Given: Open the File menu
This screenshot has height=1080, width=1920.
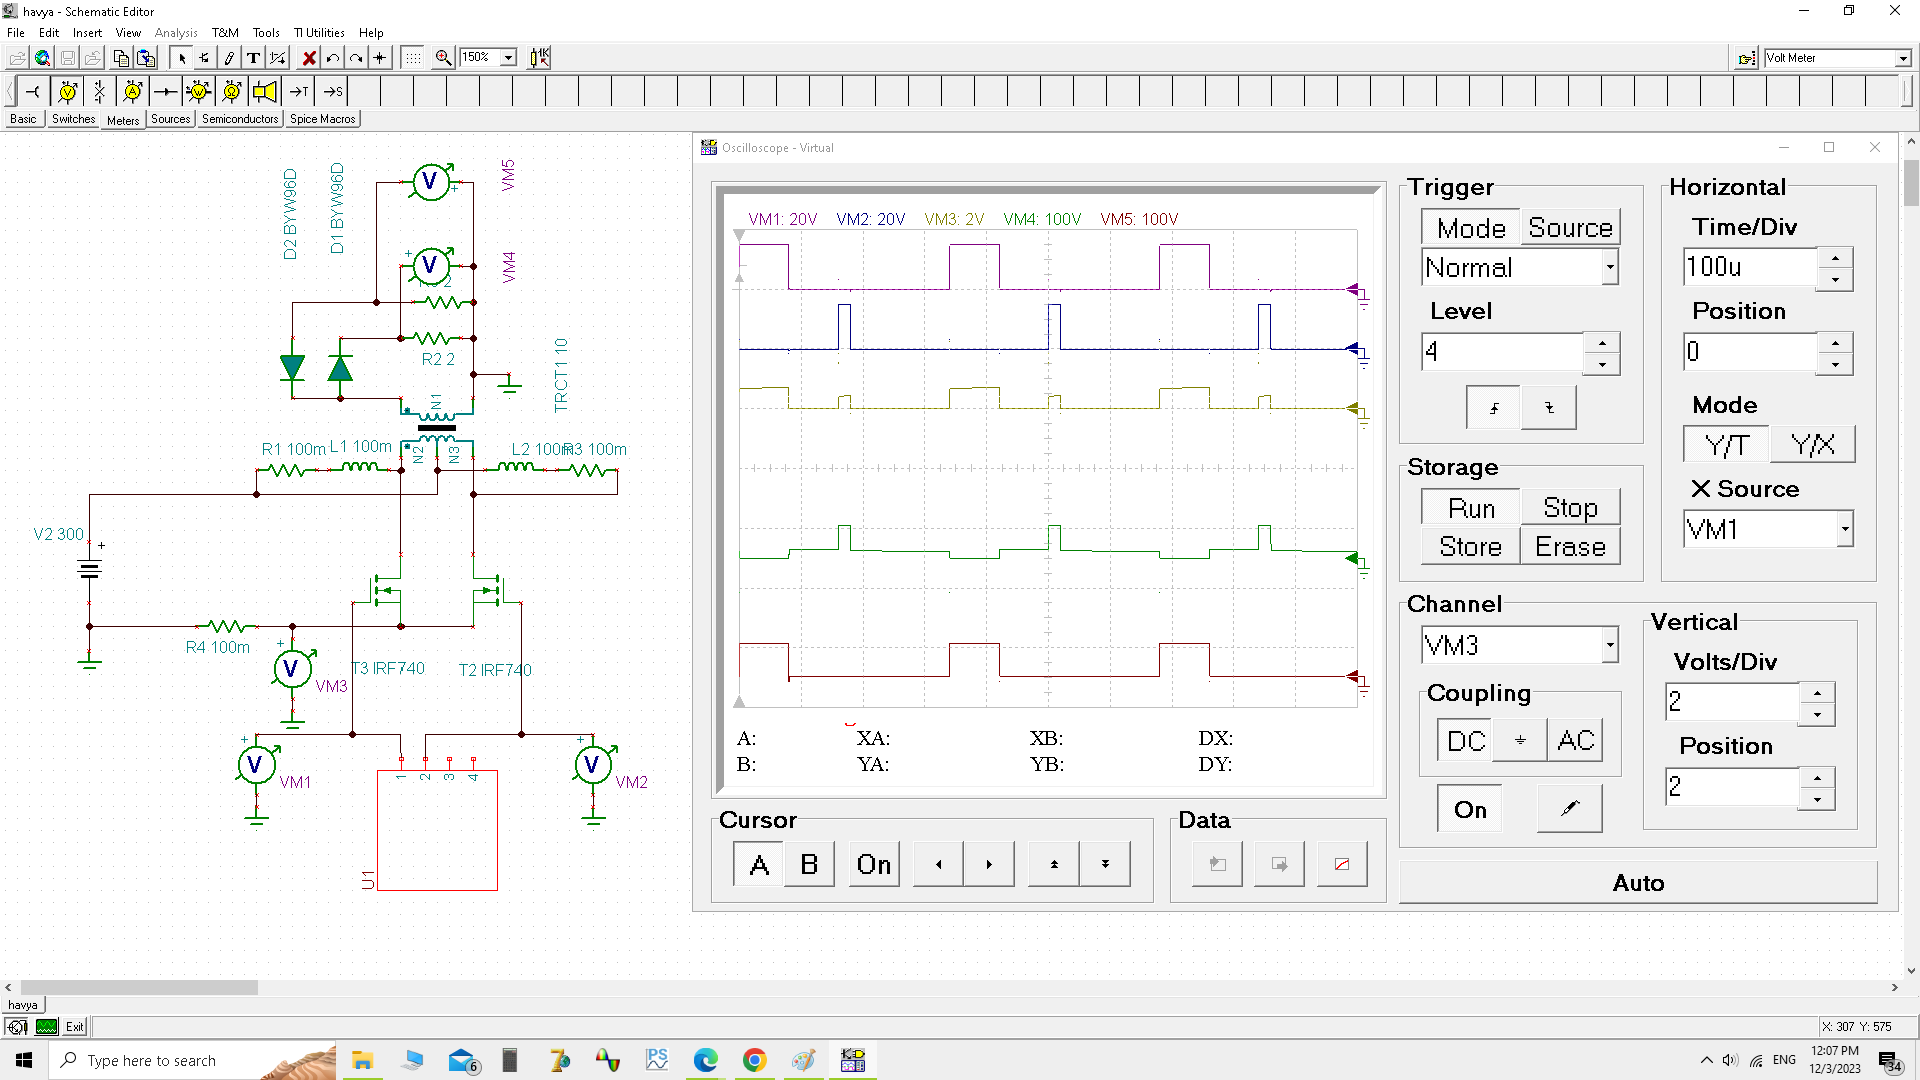Looking at the screenshot, I should coord(16,33).
